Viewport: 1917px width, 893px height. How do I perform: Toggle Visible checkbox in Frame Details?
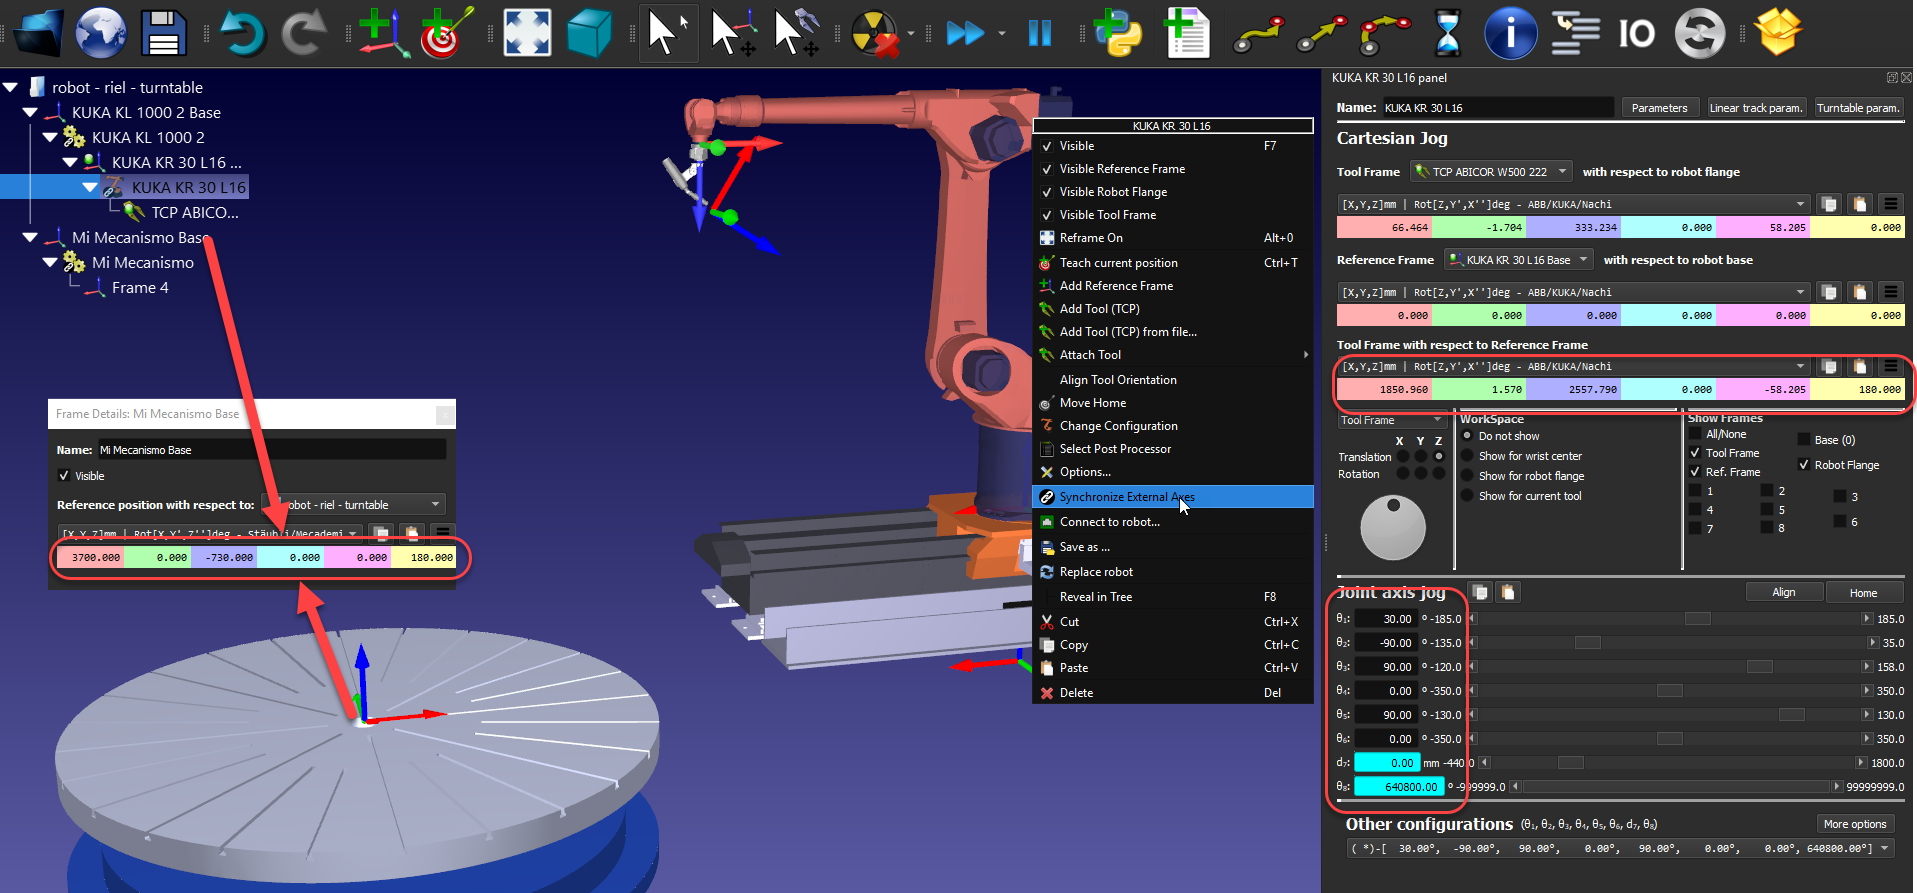coord(65,476)
